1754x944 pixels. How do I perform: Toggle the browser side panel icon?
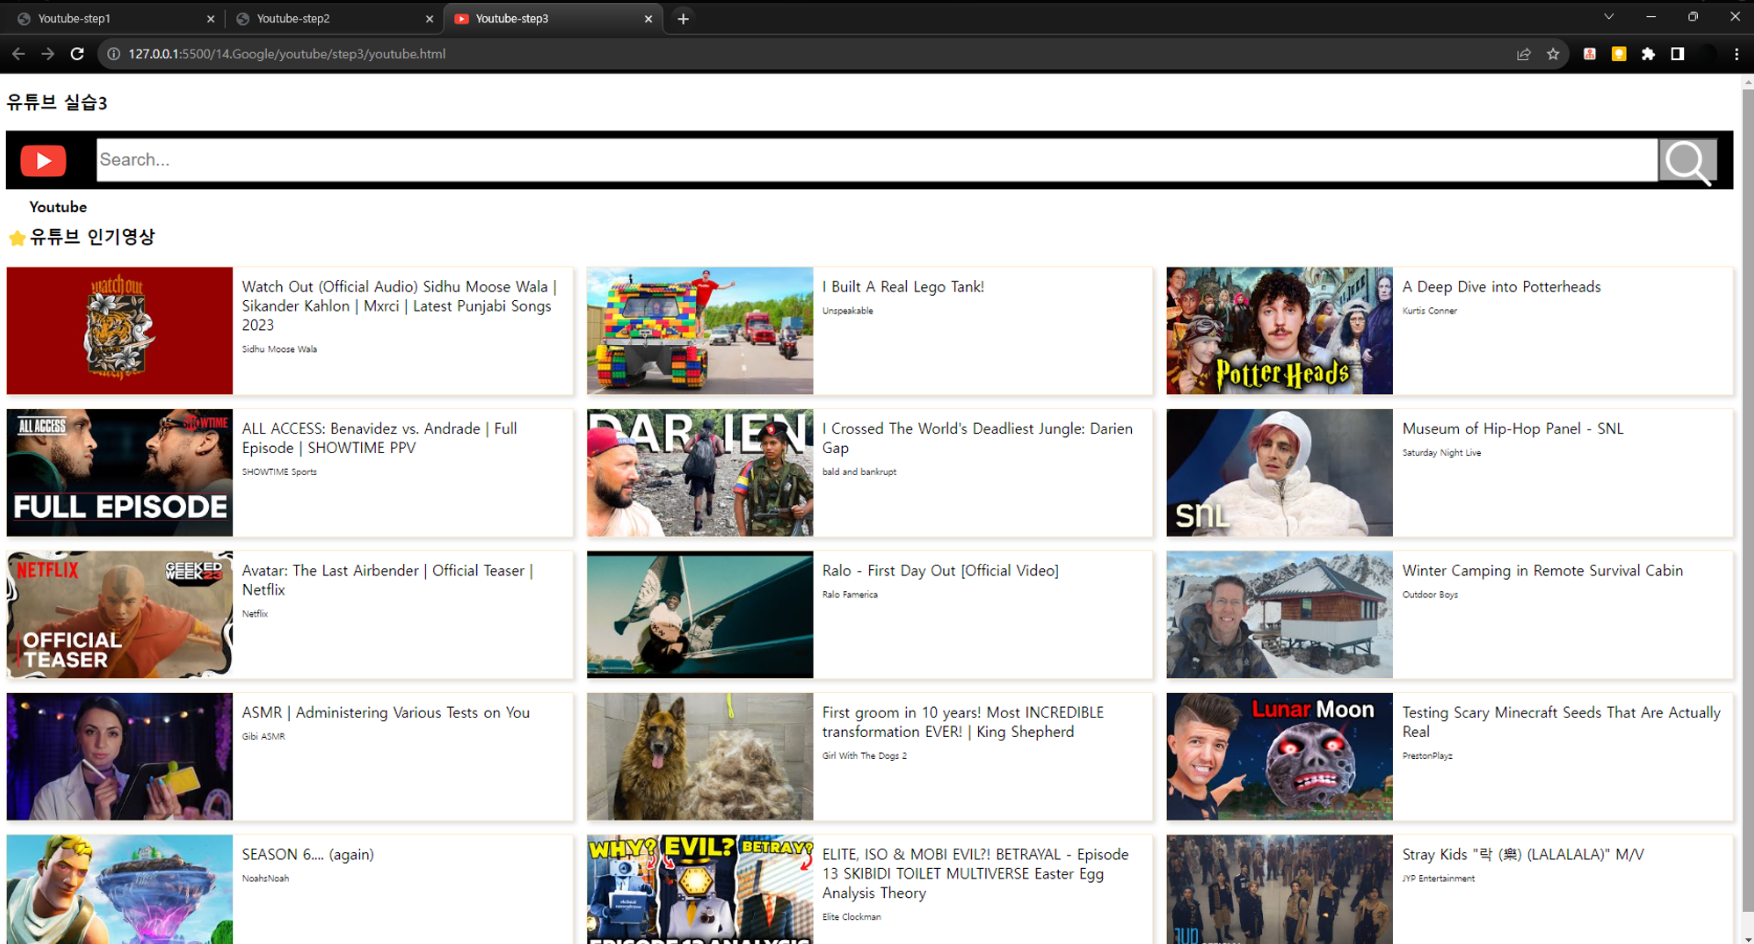[1677, 54]
